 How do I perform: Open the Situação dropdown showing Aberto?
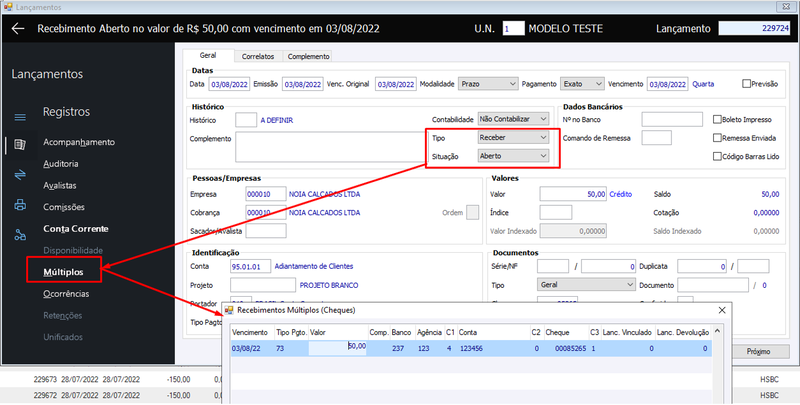(x=513, y=156)
